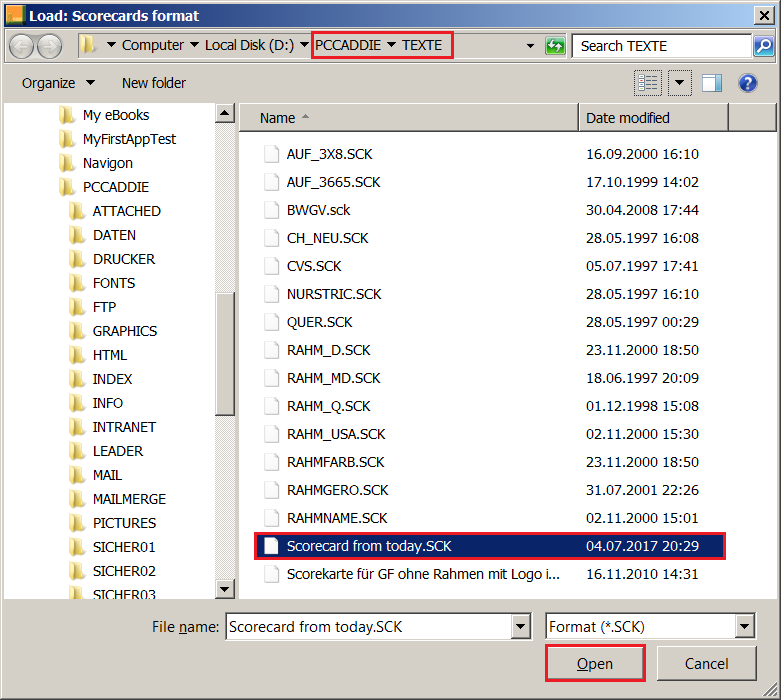Click the file icon of BWGV.sck
Image resolution: width=781 pixels, height=700 pixels.
[269, 210]
